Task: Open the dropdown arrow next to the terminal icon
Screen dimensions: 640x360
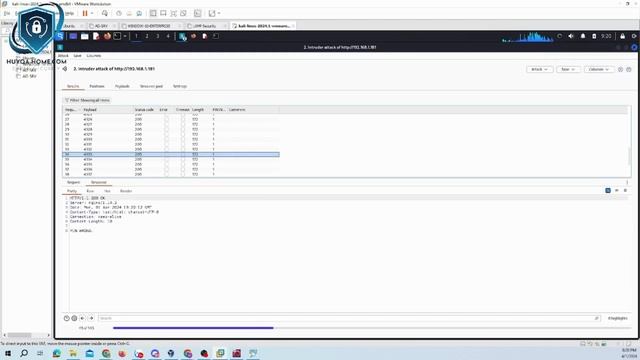Action: point(125,36)
